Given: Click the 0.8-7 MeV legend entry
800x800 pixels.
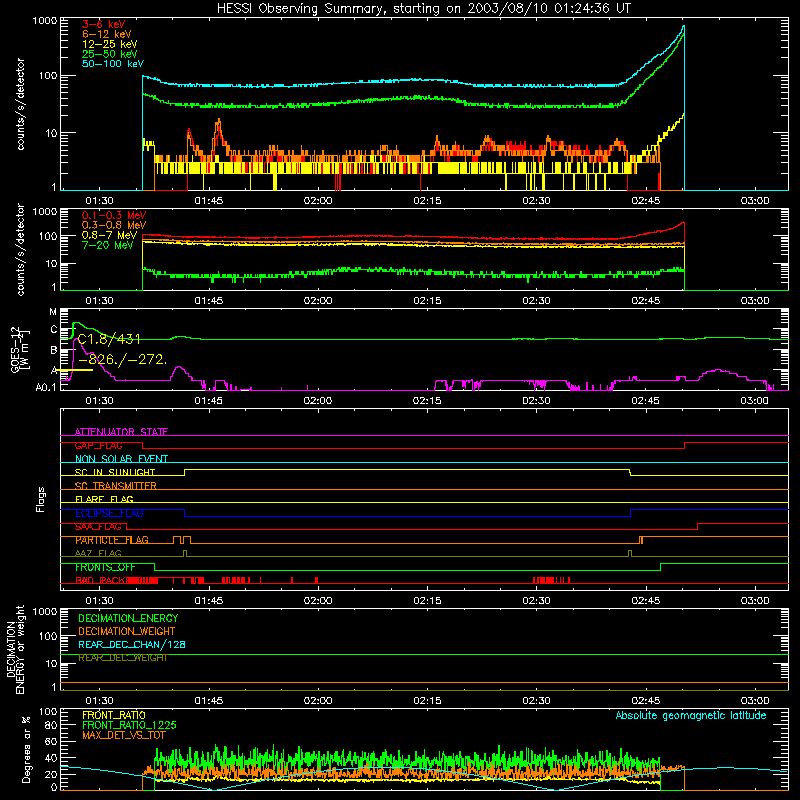Looking at the screenshot, I should click(109, 235).
